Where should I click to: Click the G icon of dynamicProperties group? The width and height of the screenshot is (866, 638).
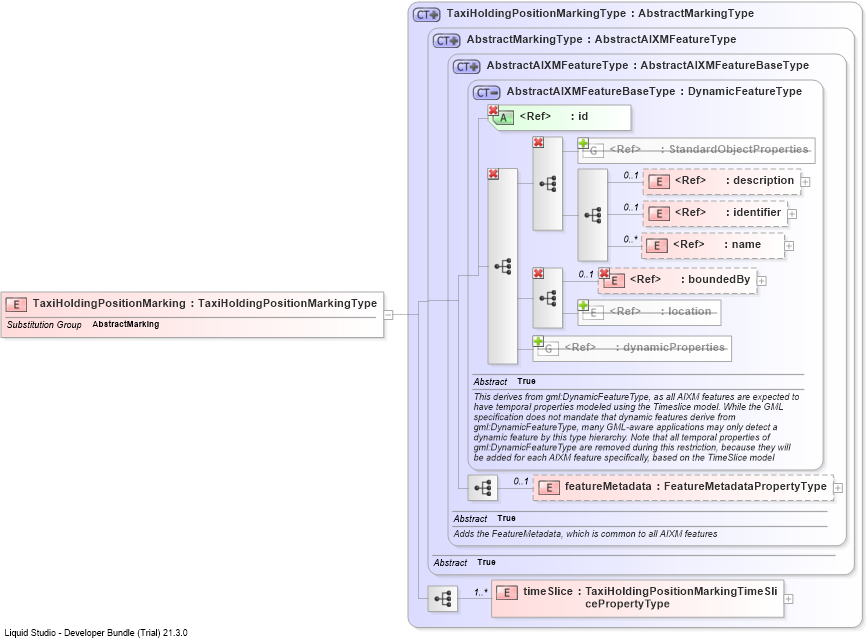pyautogui.click(x=548, y=349)
